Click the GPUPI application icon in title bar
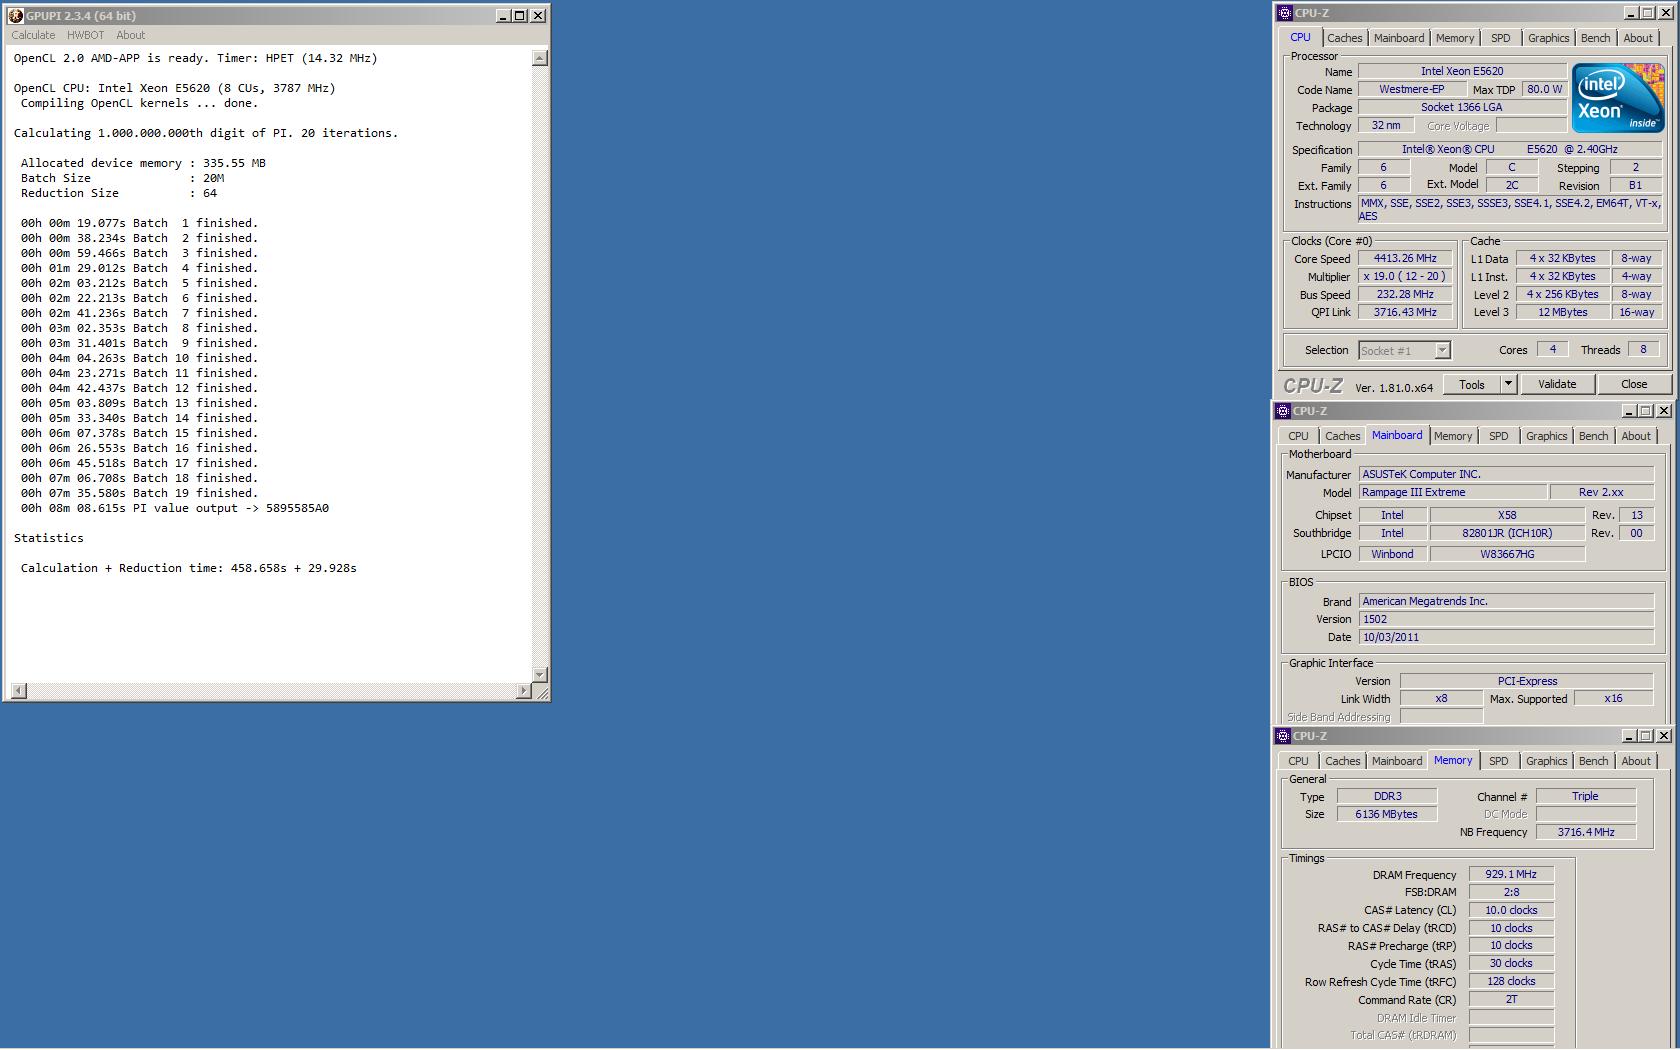Screen dimensions: 1680x1050 16,15
